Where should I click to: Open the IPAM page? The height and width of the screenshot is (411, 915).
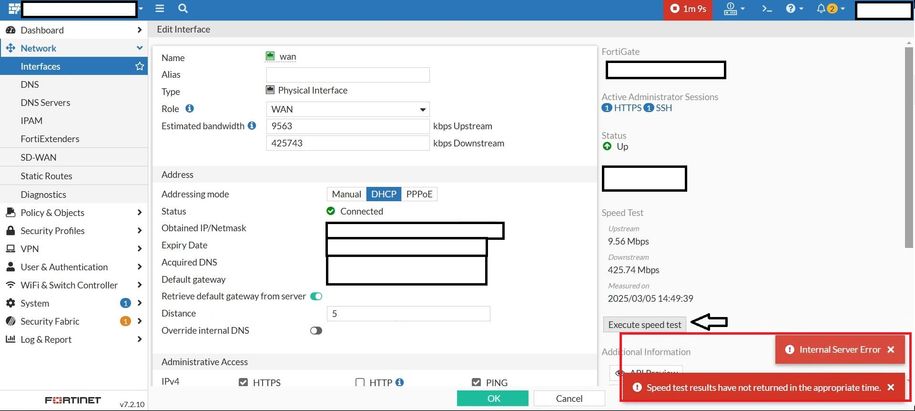[x=74, y=121]
